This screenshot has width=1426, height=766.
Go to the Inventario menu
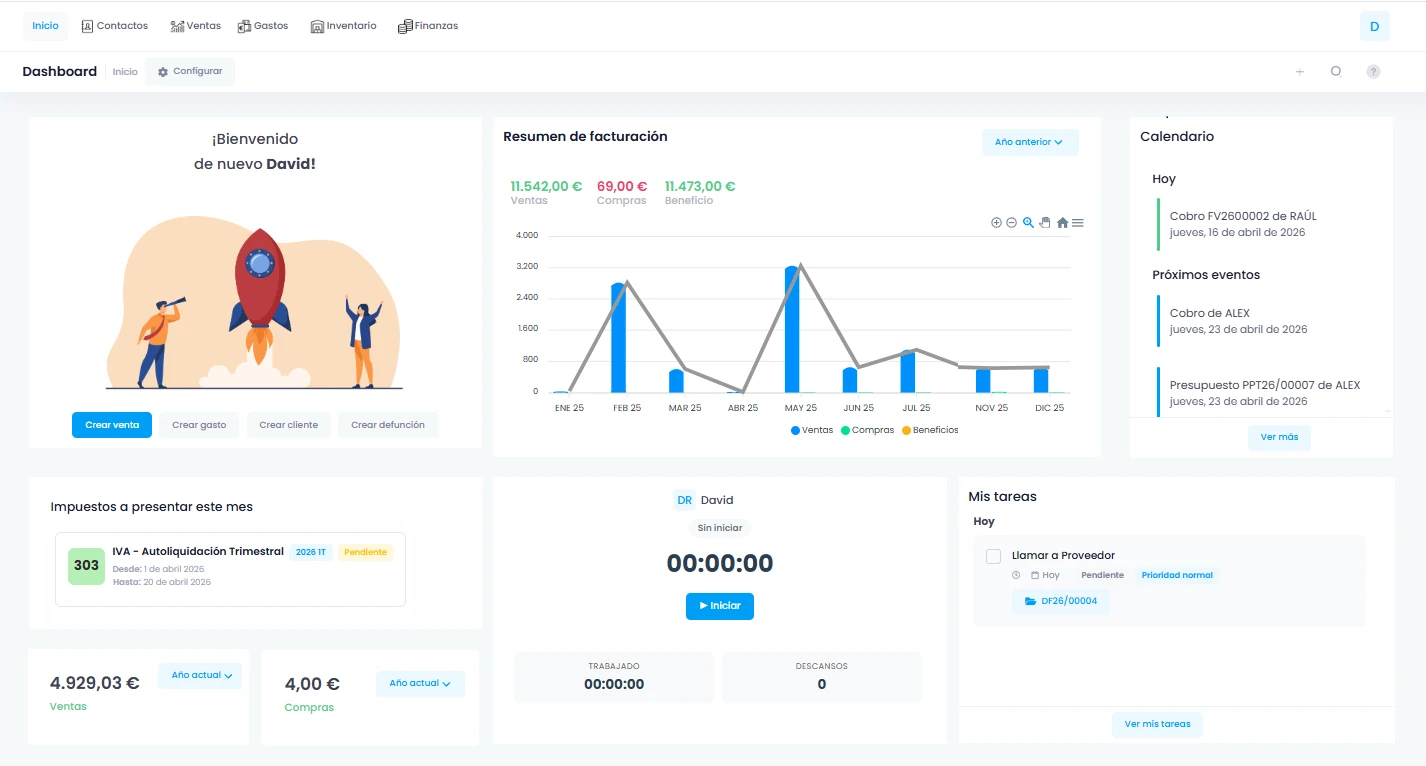click(344, 26)
